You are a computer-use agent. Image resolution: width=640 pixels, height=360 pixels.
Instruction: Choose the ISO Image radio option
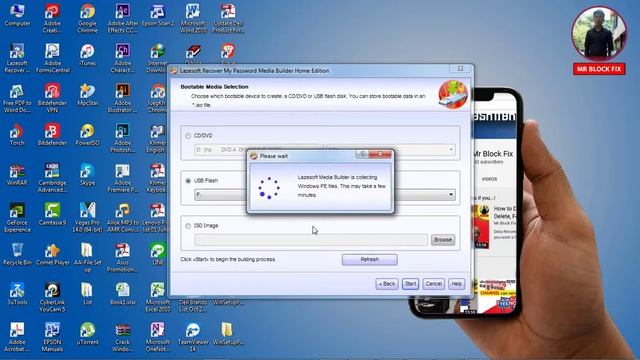188,226
